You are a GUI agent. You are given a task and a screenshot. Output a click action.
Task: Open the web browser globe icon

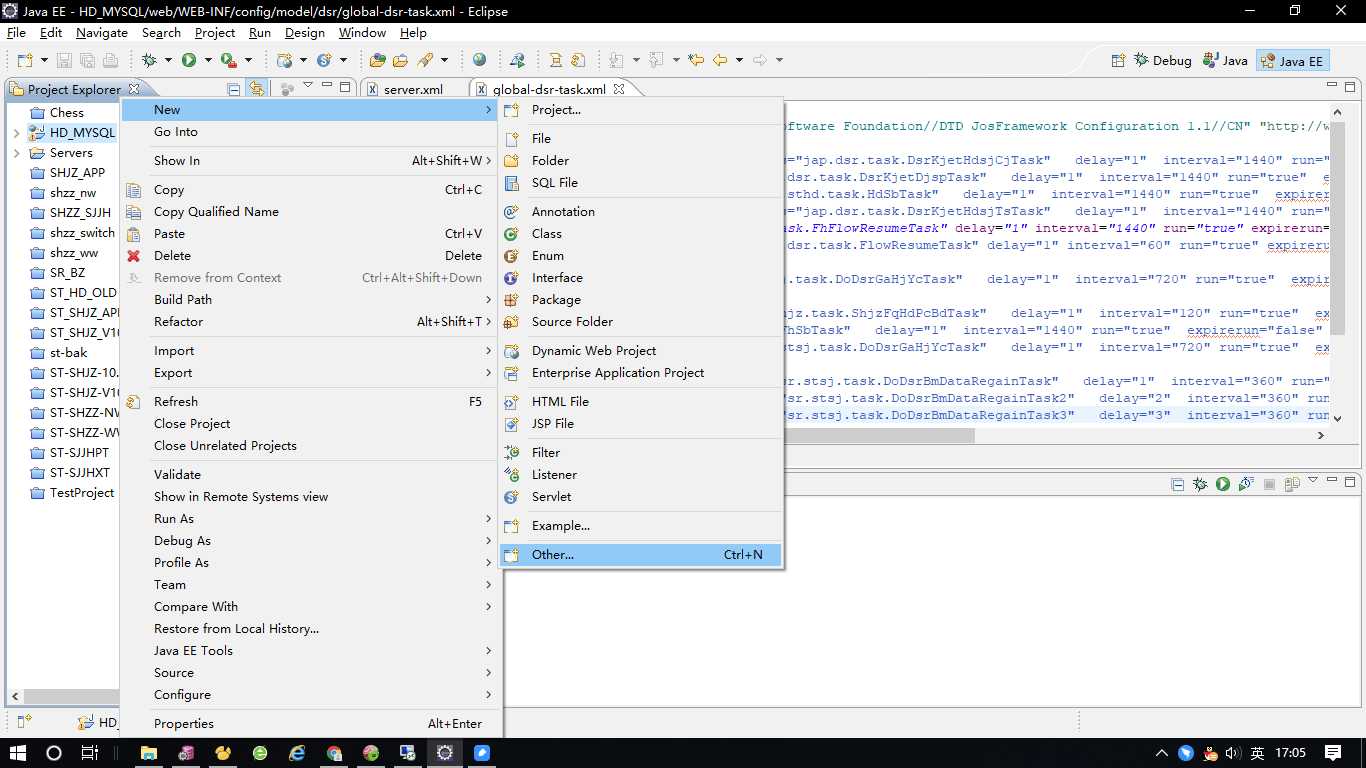pos(479,60)
